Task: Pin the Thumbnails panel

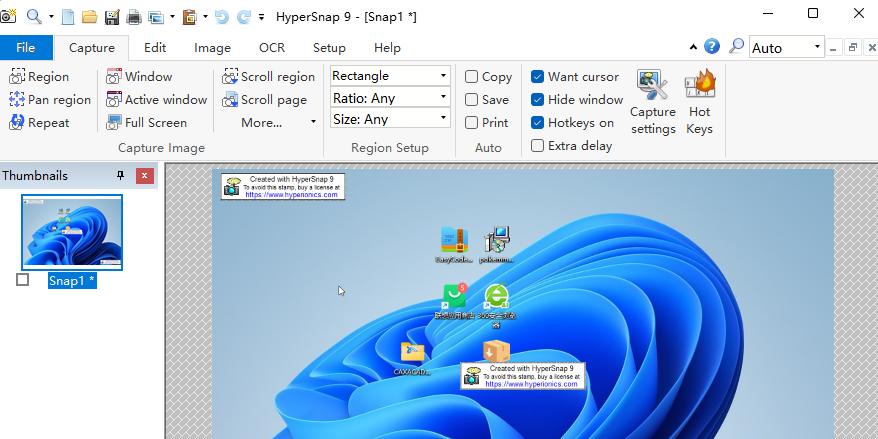Action: pyautogui.click(x=120, y=176)
